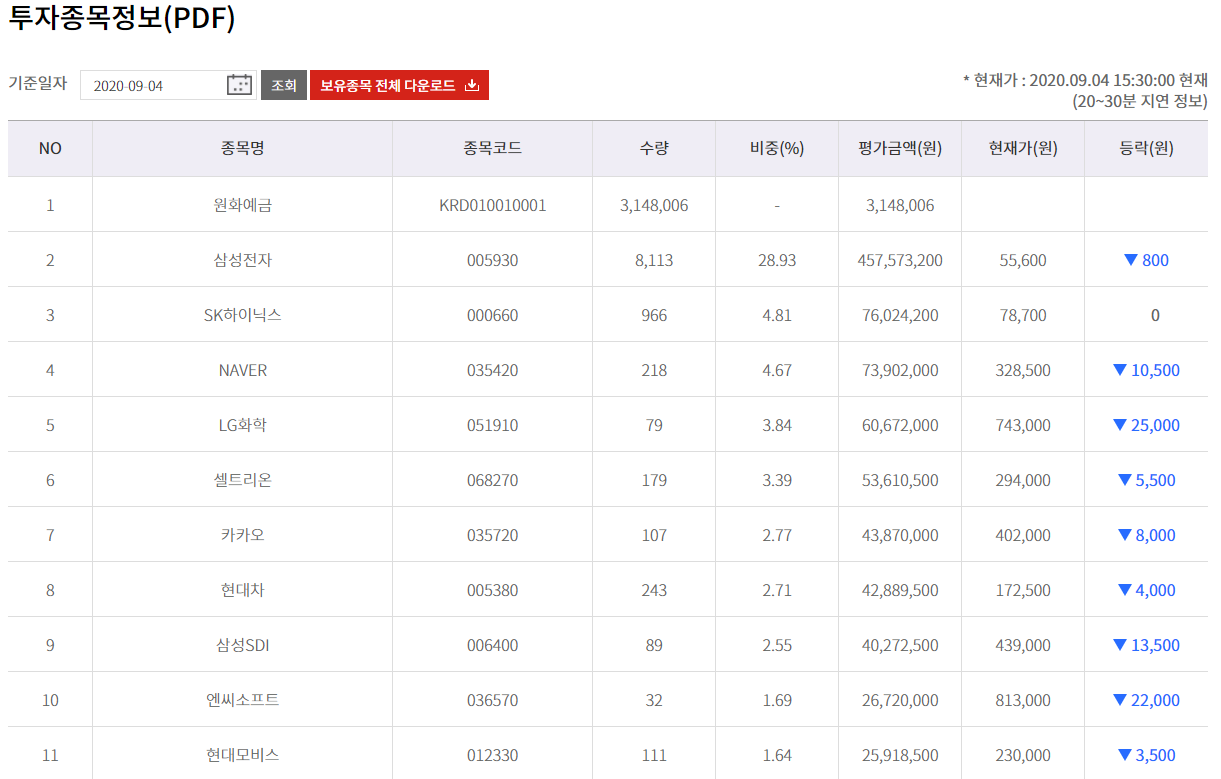Screen dimensions: 1221x779
Task: Click the 2020-09-04 date input field
Action: pos(168,85)
